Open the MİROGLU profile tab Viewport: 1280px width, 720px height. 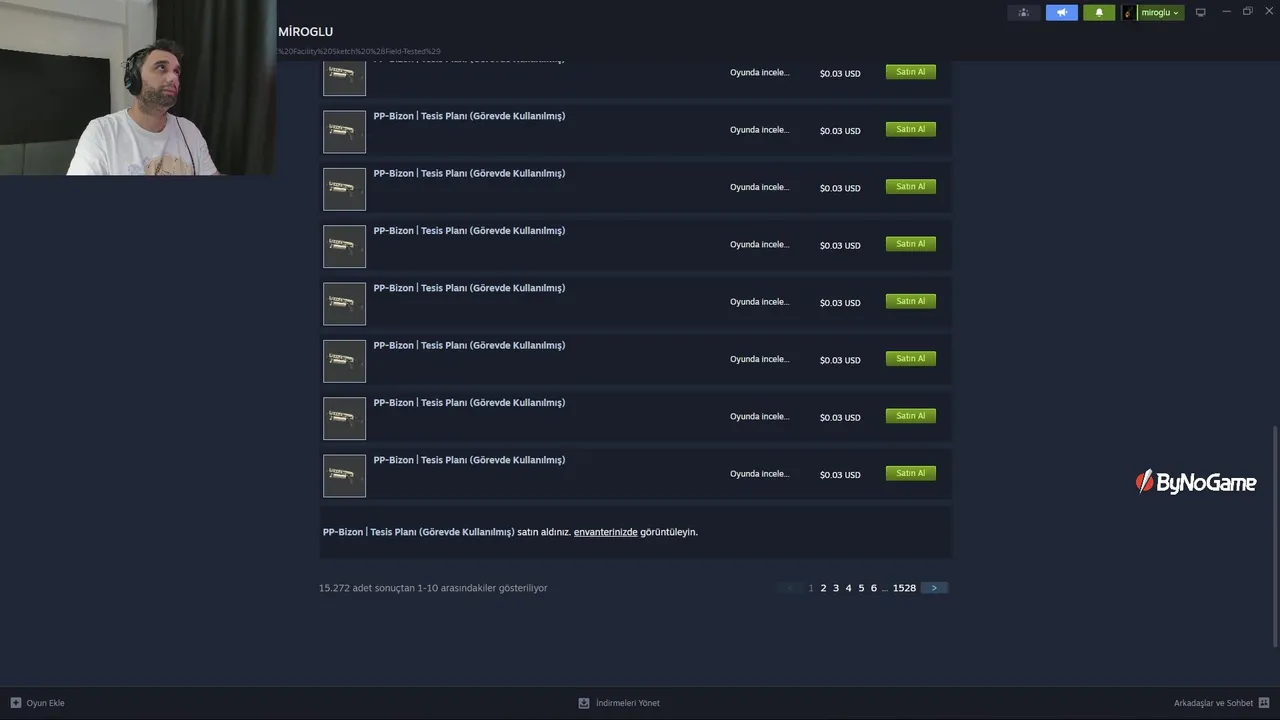[306, 32]
